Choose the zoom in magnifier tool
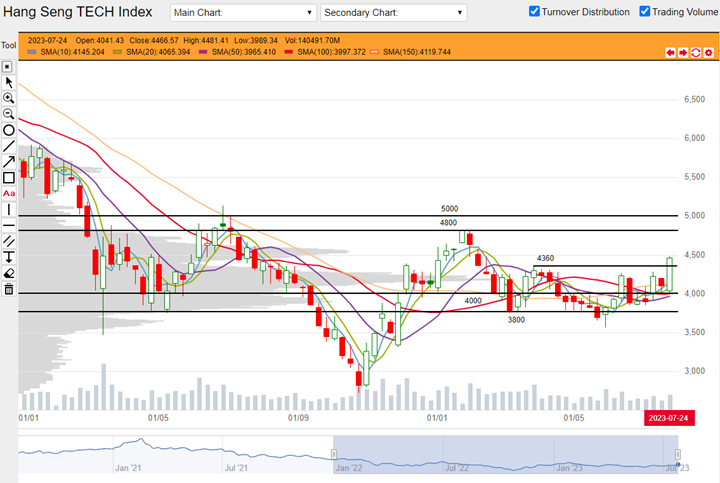The image size is (720, 483). pyautogui.click(x=8, y=98)
